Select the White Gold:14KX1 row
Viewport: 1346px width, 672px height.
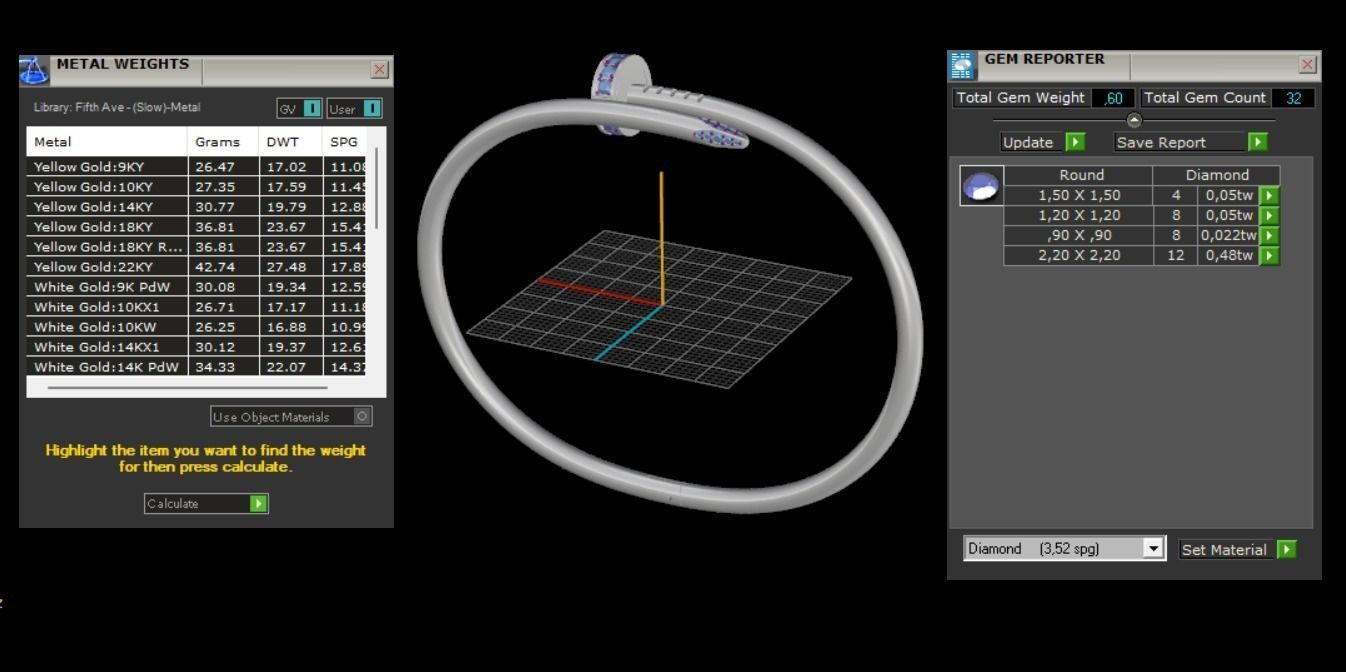[x=196, y=347]
